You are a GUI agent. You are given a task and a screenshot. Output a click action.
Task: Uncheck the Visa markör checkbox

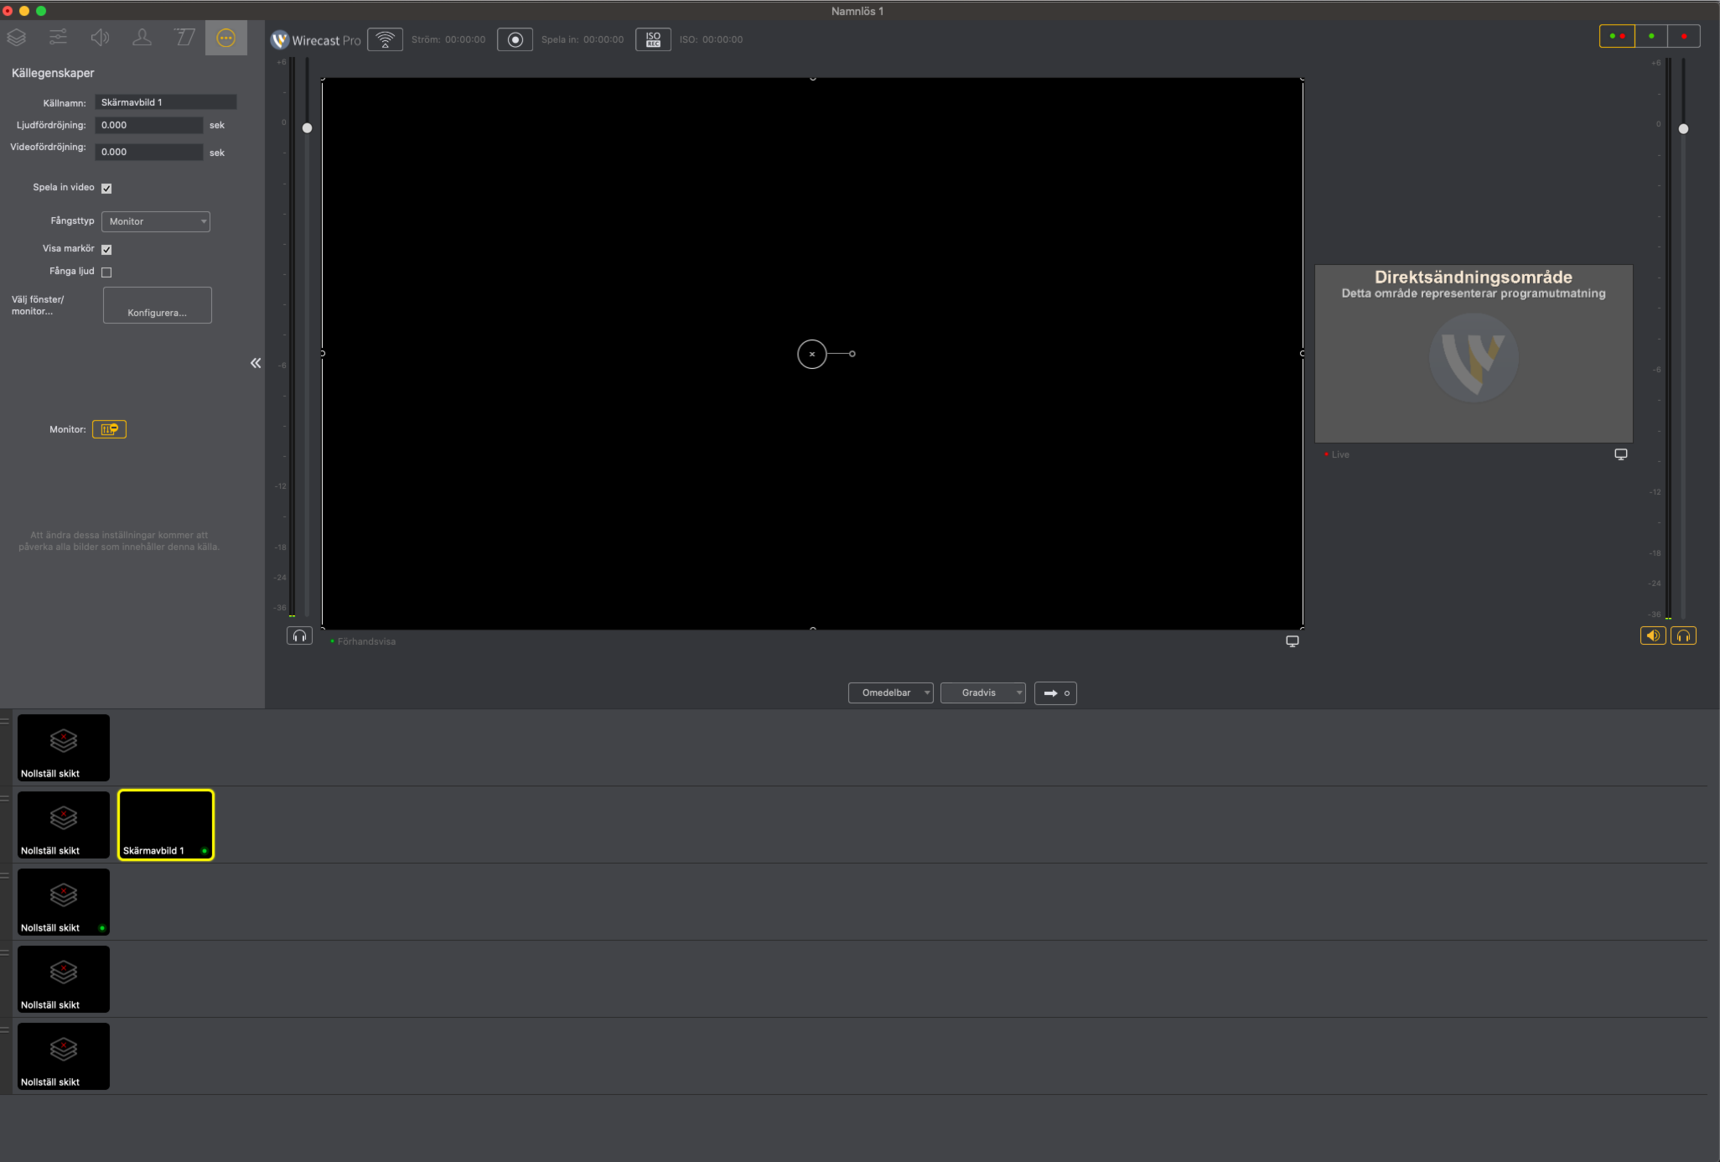(x=107, y=249)
